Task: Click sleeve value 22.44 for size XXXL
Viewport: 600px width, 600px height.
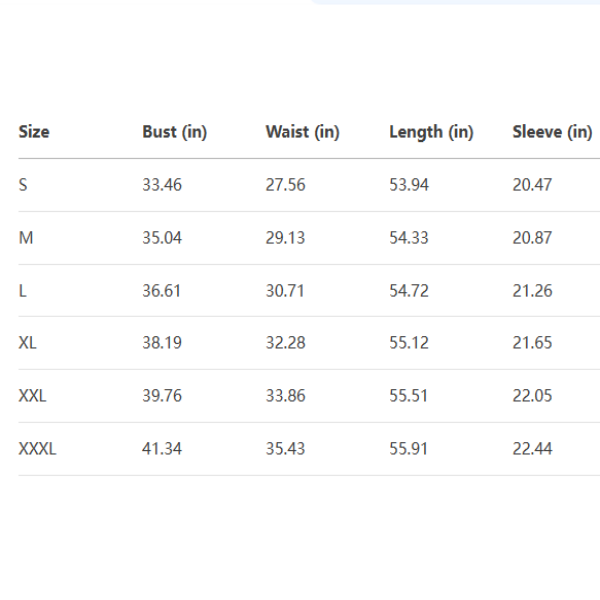Action: pyautogui.click(x=532, y=449)
